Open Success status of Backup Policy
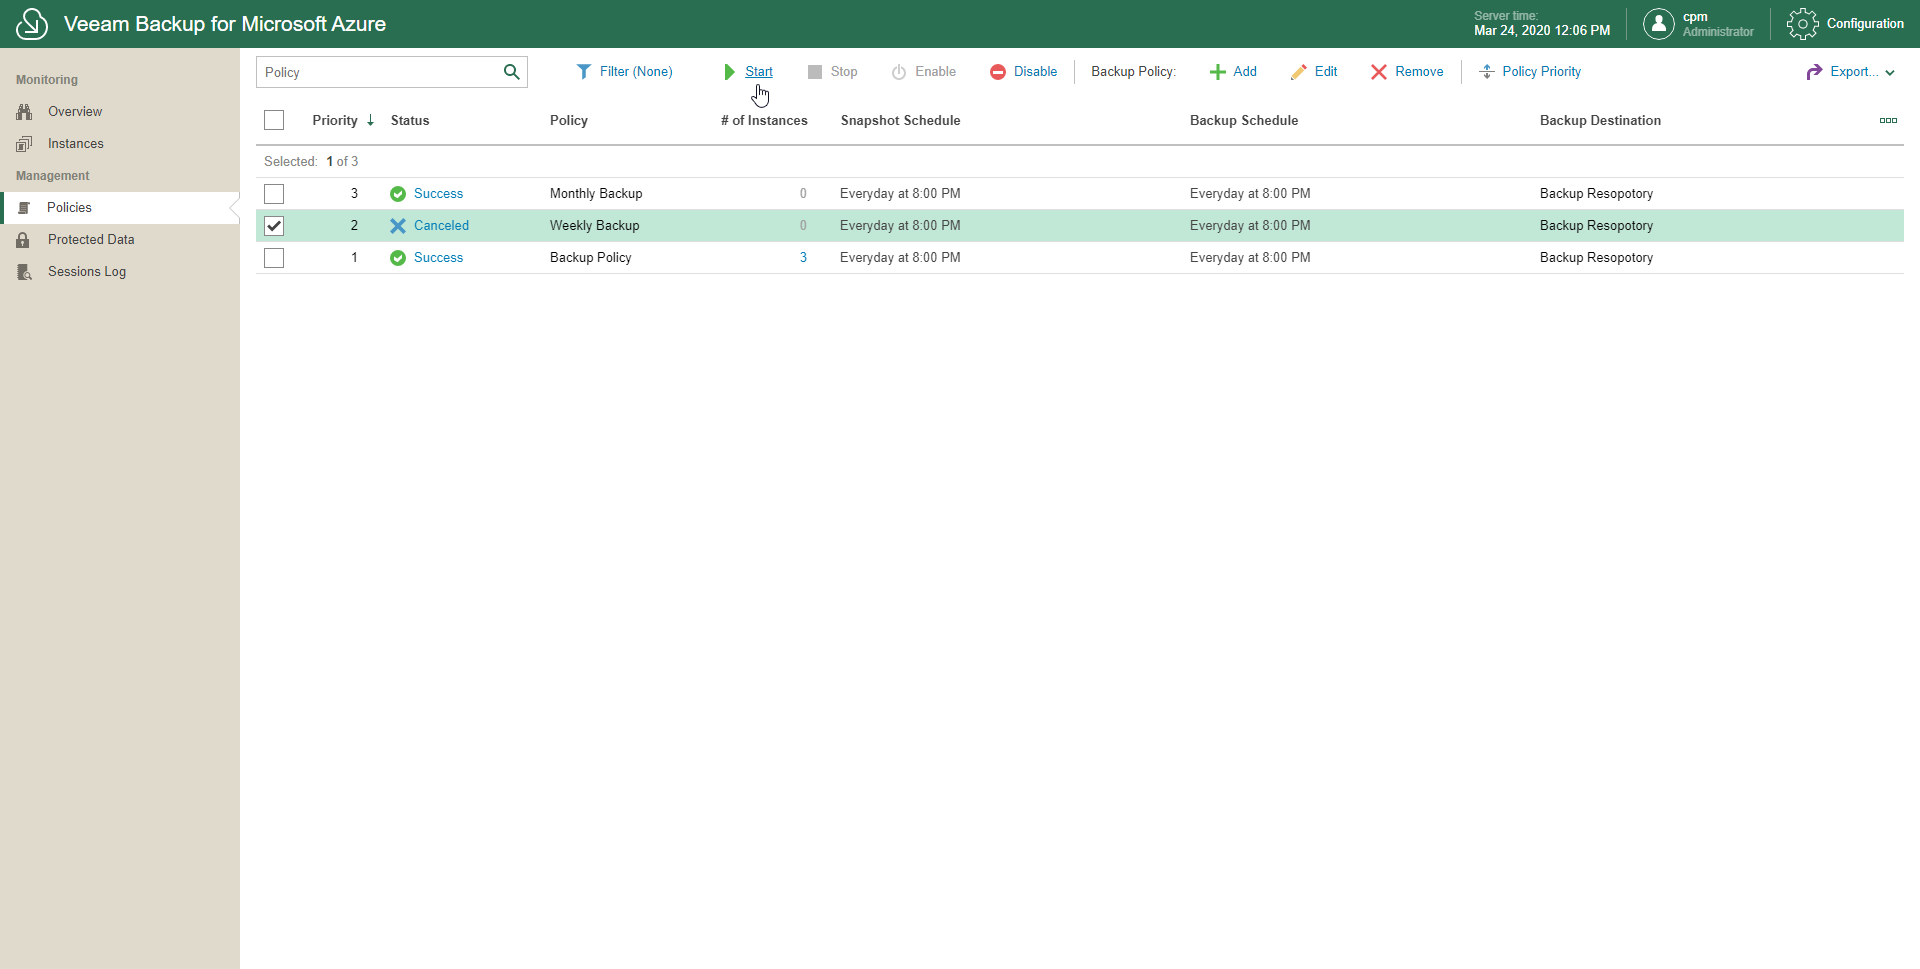 coord(438,258)
